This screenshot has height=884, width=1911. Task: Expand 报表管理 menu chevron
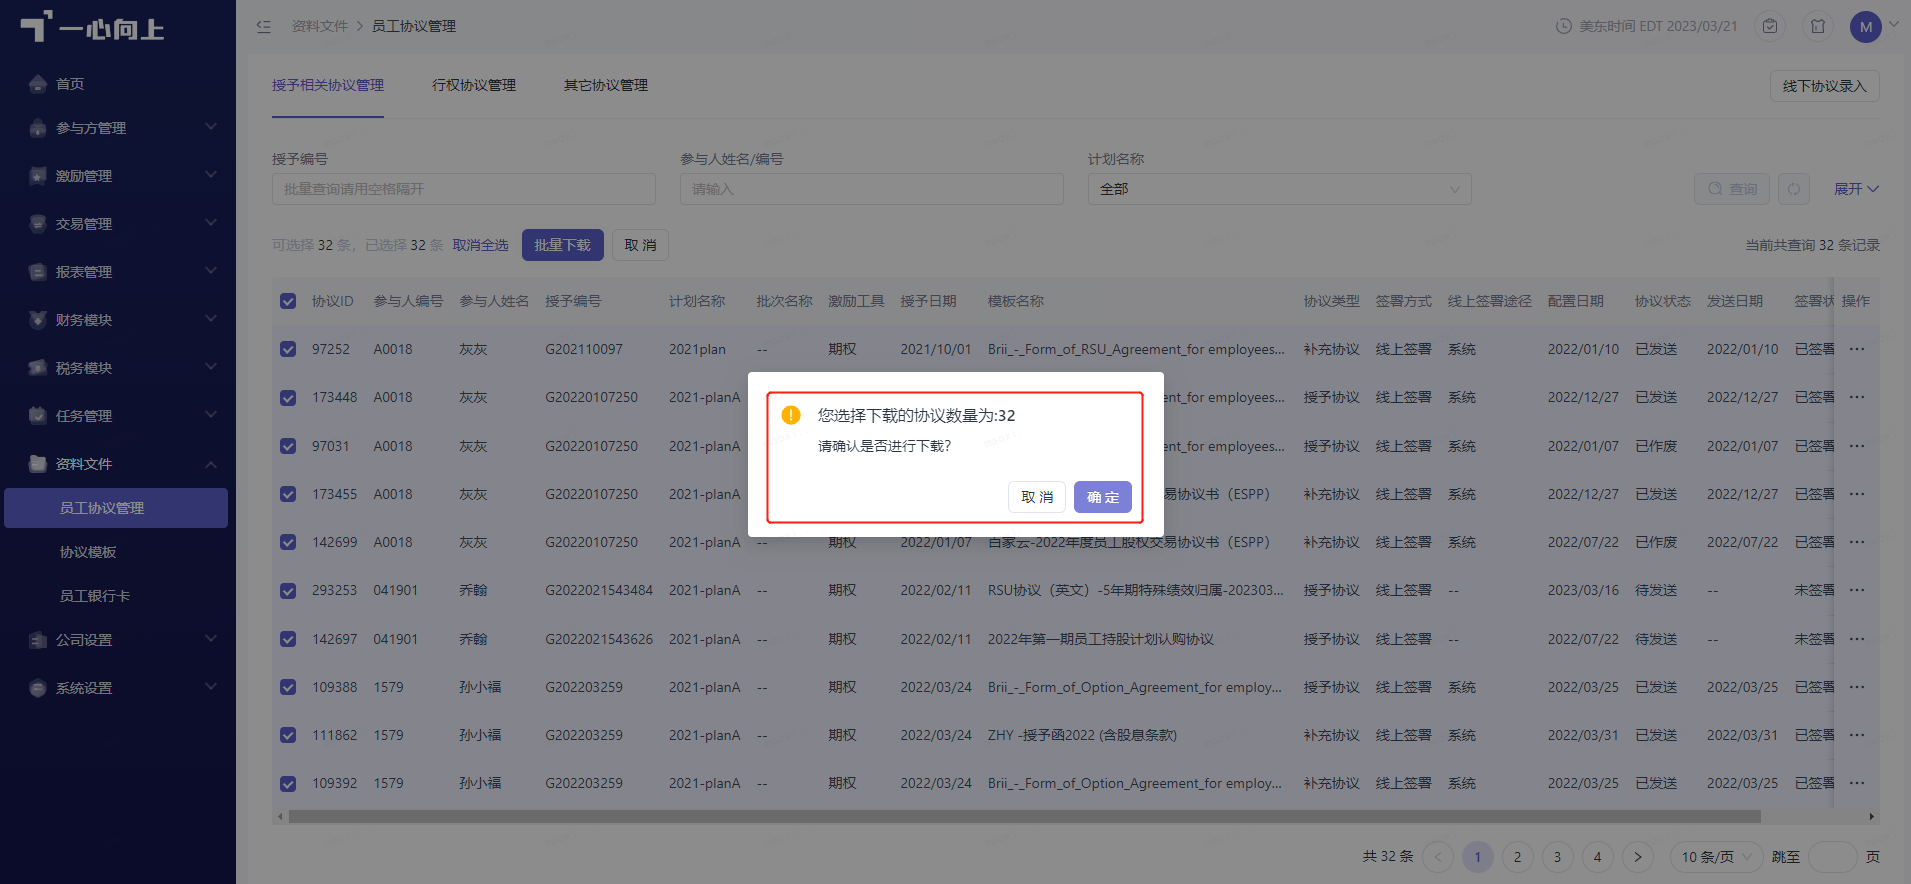click(211, 271)
